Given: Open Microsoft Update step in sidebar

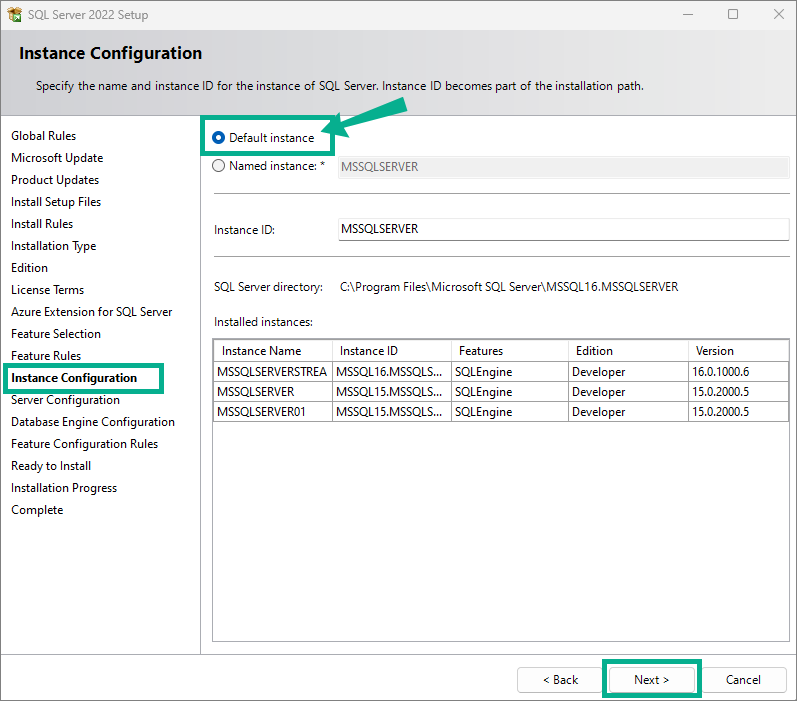Looking at the screenshot, I should pyautogui.click(x=57, y=158).
